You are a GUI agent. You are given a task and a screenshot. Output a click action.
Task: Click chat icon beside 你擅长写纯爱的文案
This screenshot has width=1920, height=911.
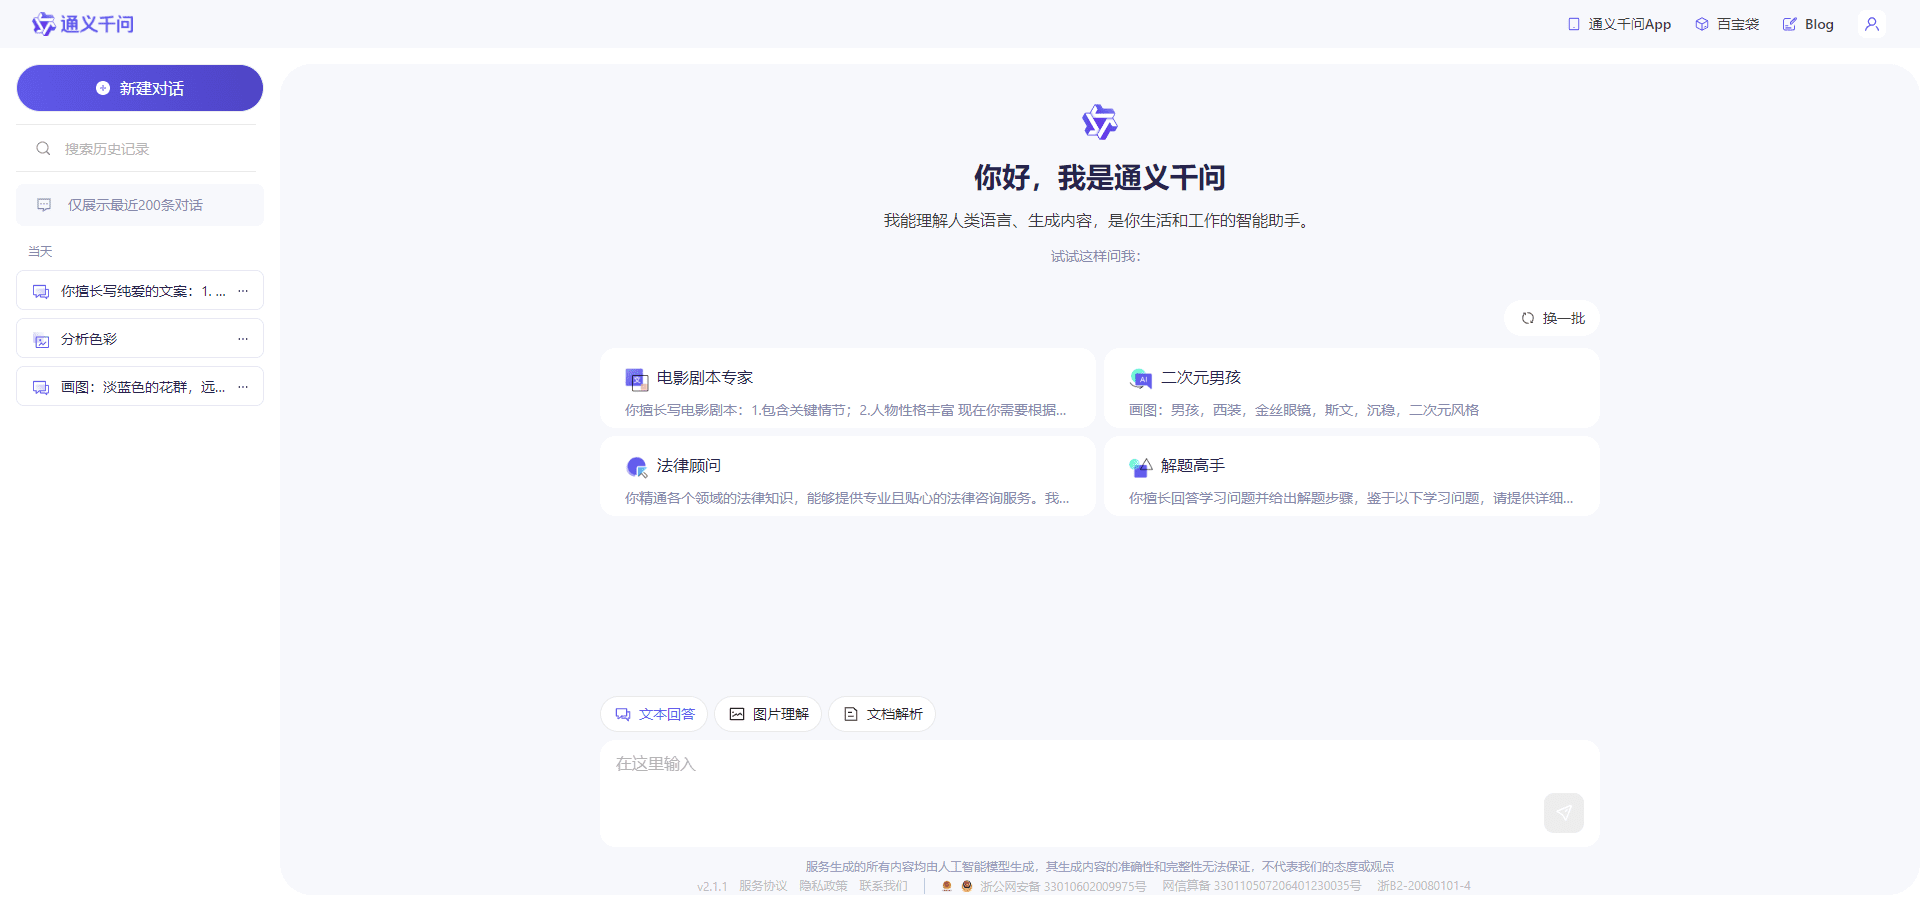(41, 292)
